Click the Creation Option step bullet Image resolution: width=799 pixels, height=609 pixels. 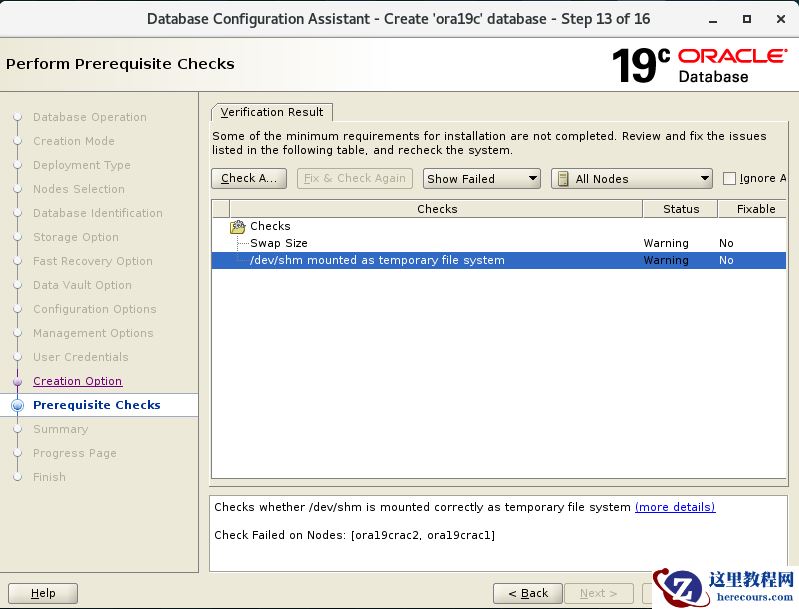(18, 381)
